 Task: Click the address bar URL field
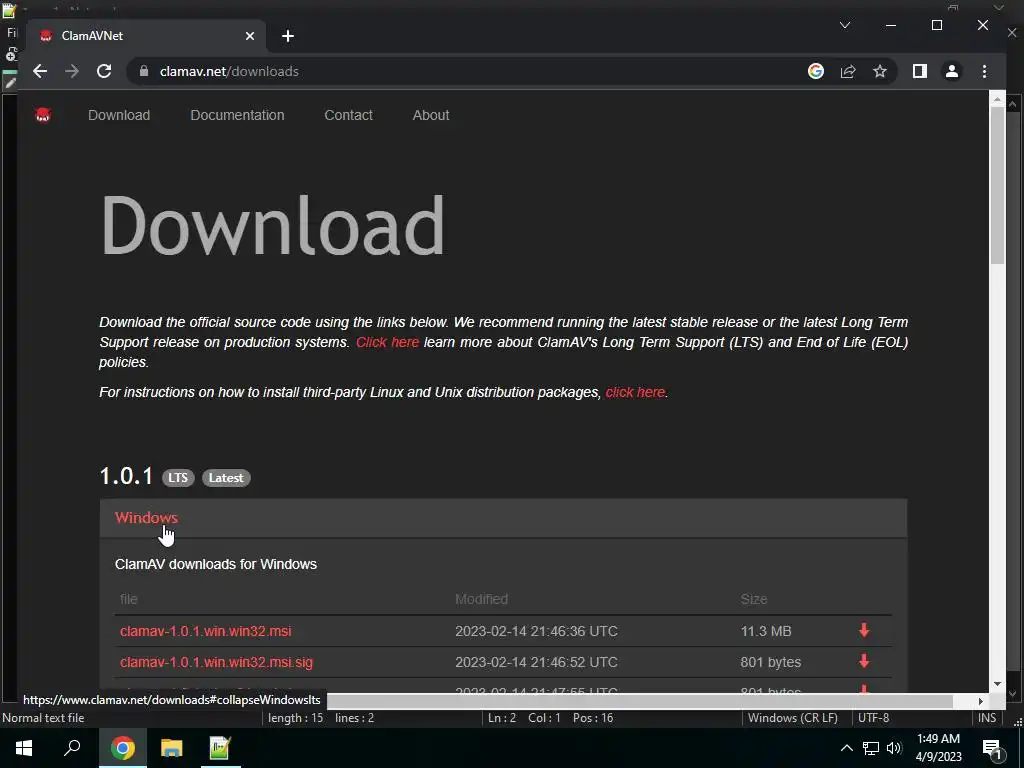coord(470,71)
